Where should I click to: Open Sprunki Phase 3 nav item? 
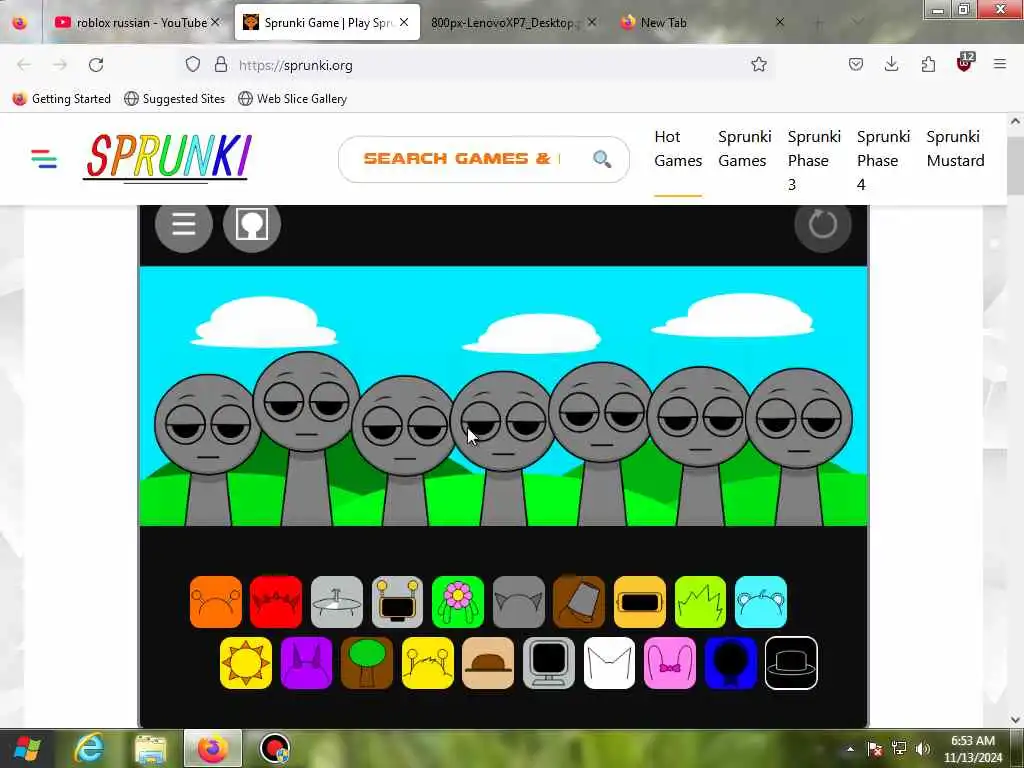click(814, 161)
